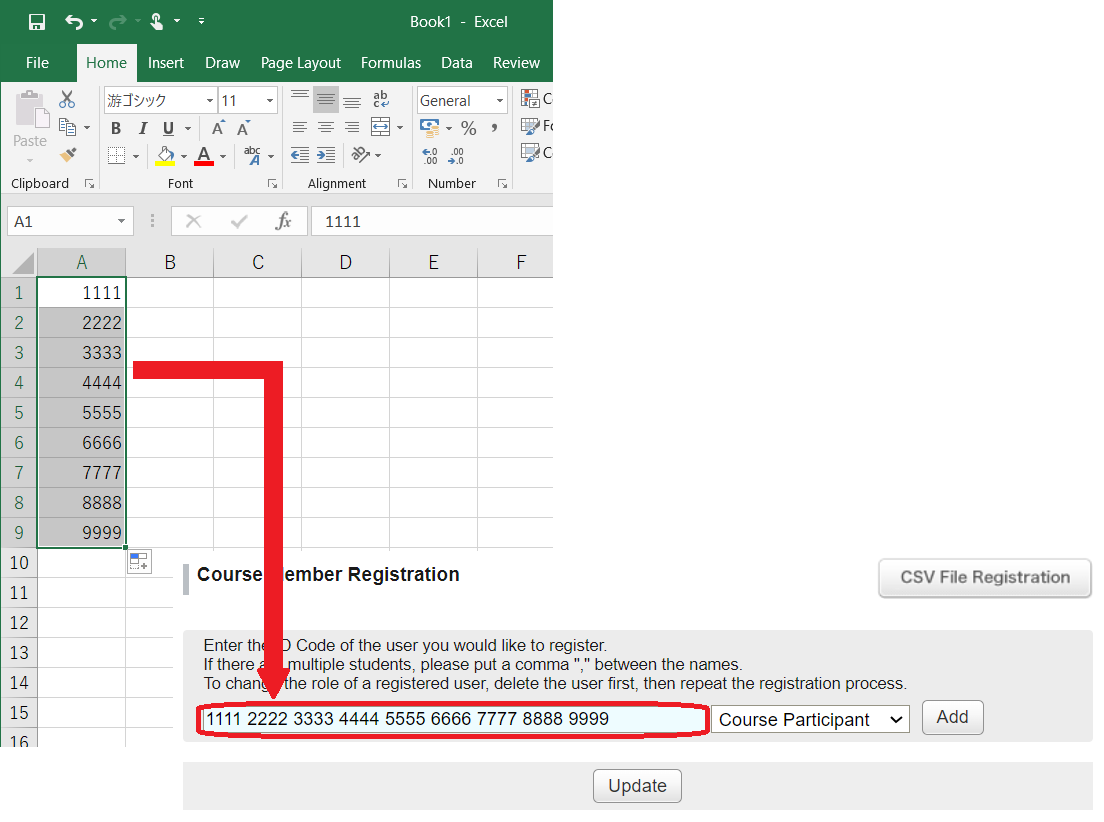Open the Course Participant role dropdown

click(x=810, y=719)
